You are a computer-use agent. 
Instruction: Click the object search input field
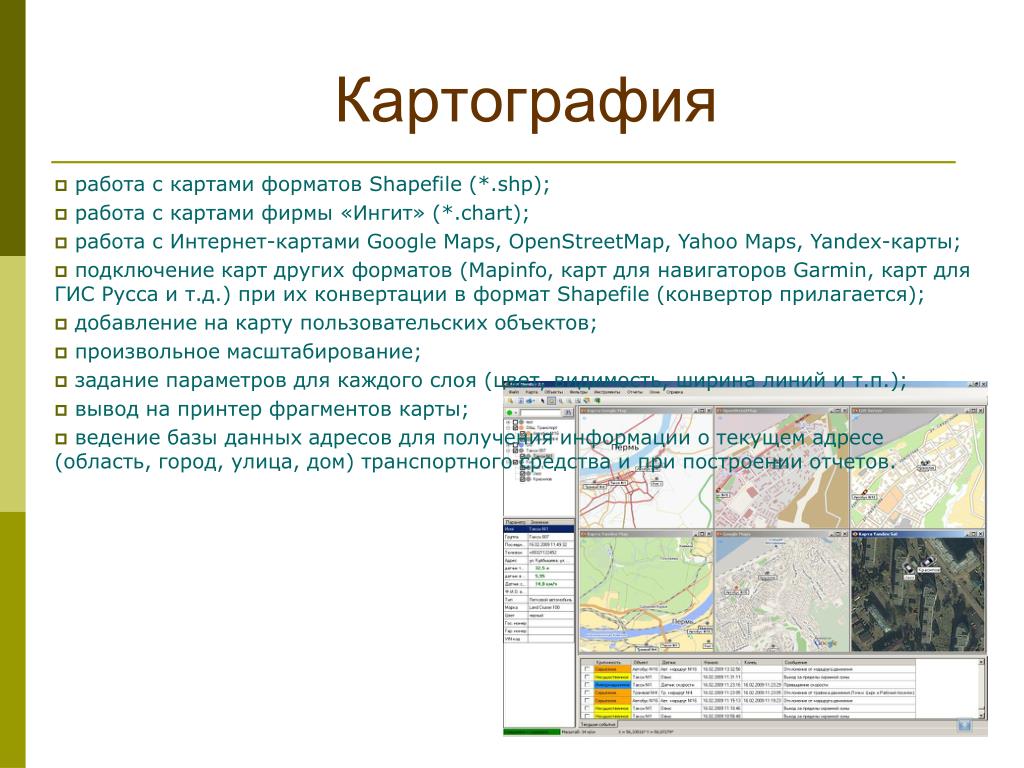541,412
